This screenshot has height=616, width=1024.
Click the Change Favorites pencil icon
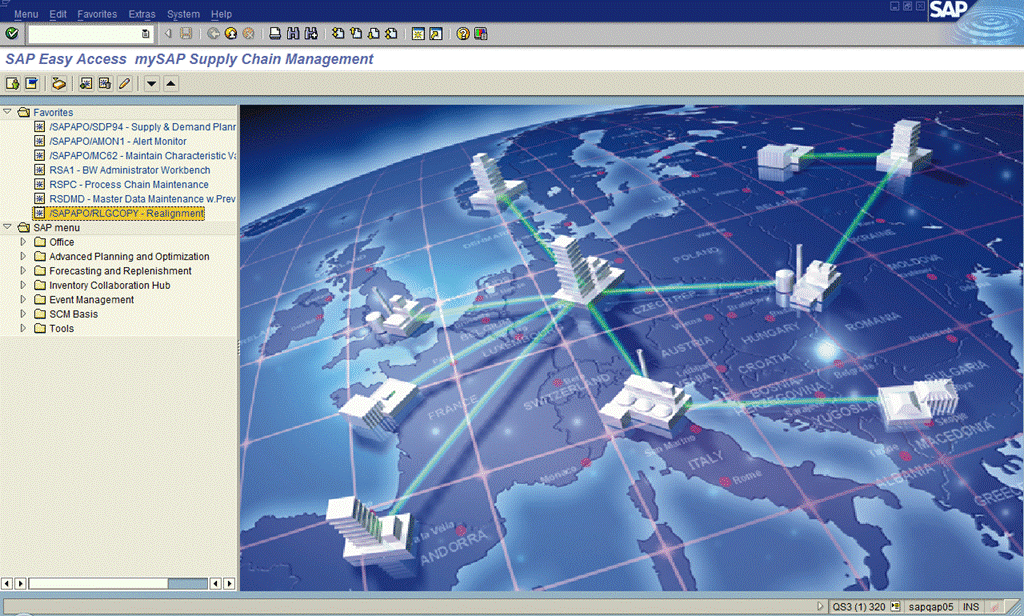tap(124, 84)
